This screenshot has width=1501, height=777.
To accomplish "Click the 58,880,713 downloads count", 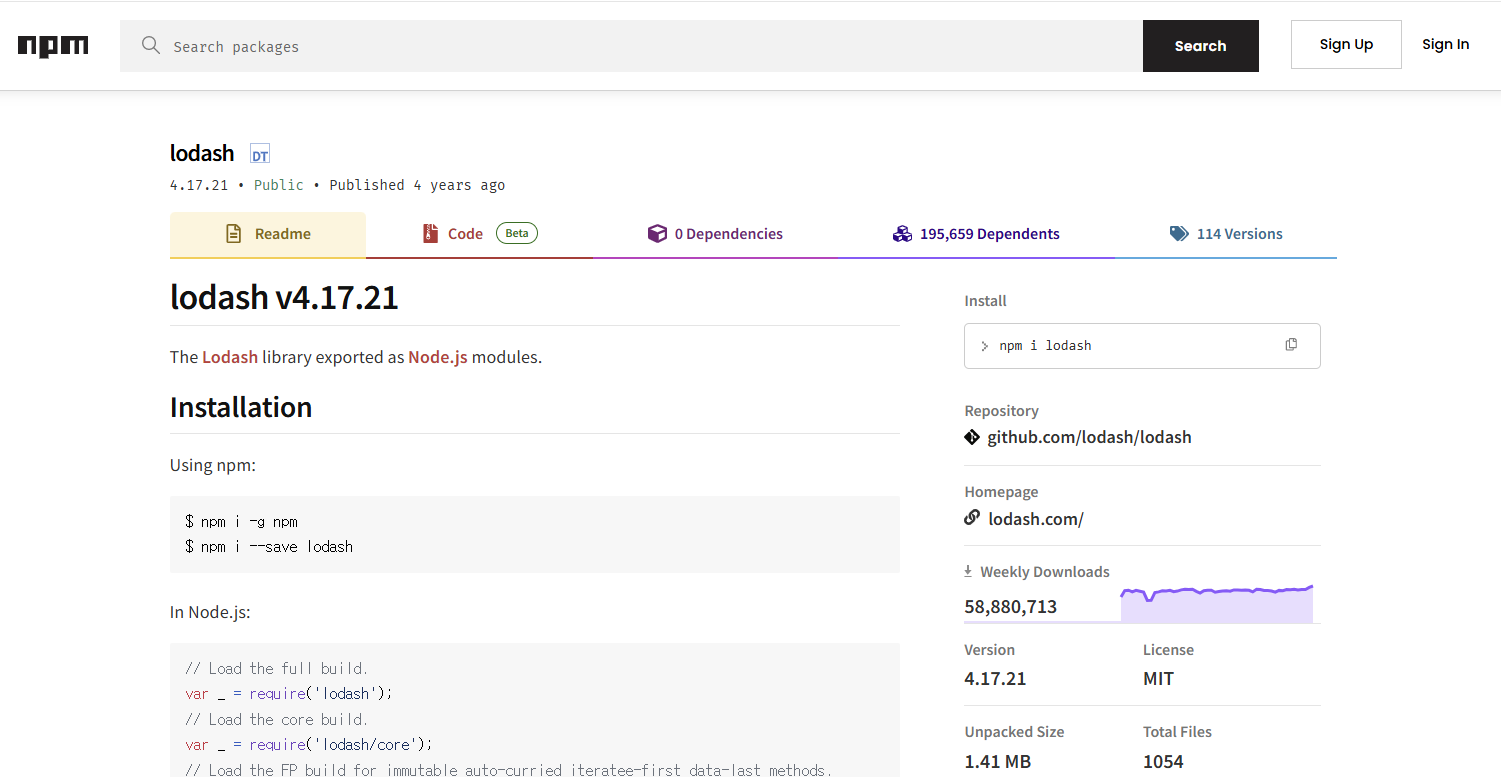I will [x=1011, y=607].
